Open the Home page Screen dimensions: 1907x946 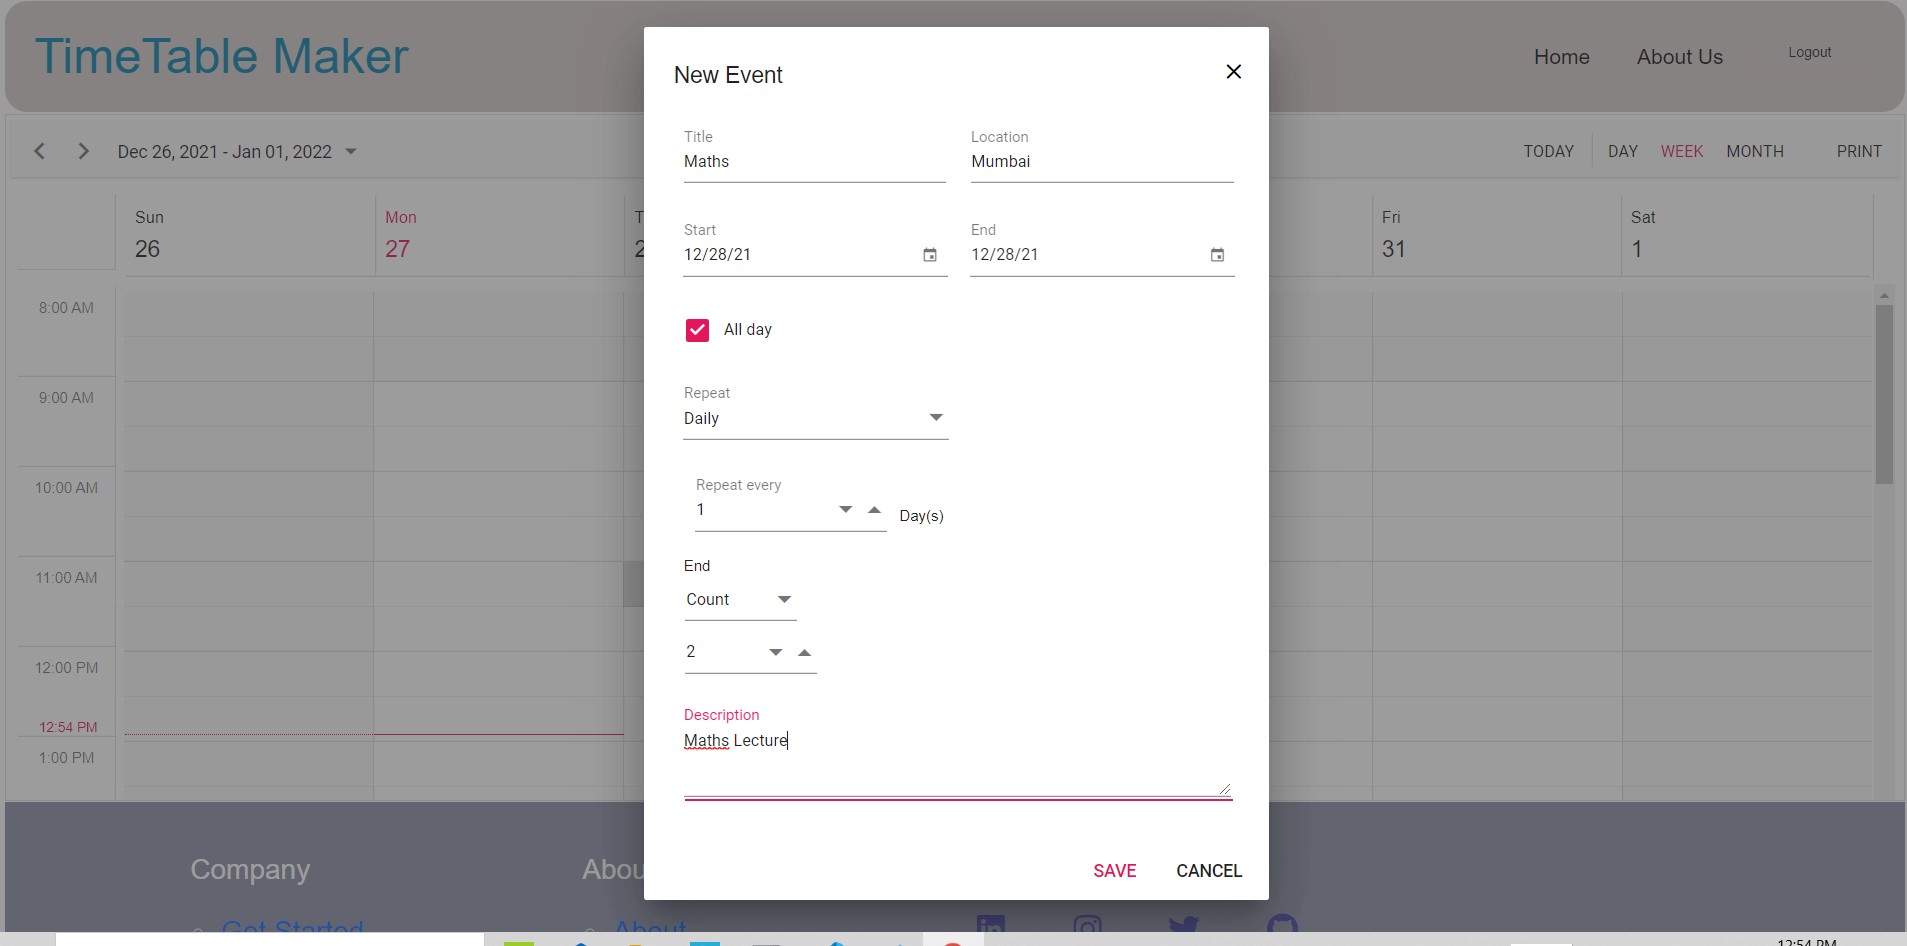(1561, 57)
